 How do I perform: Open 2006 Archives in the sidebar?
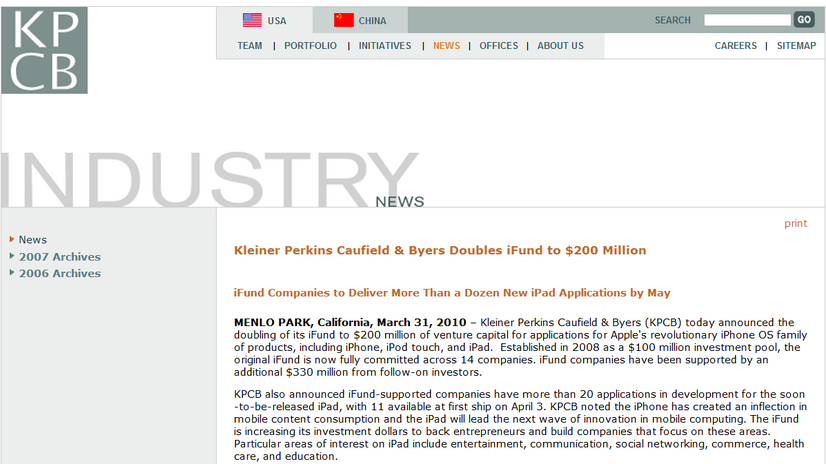(x=60, y=273)
